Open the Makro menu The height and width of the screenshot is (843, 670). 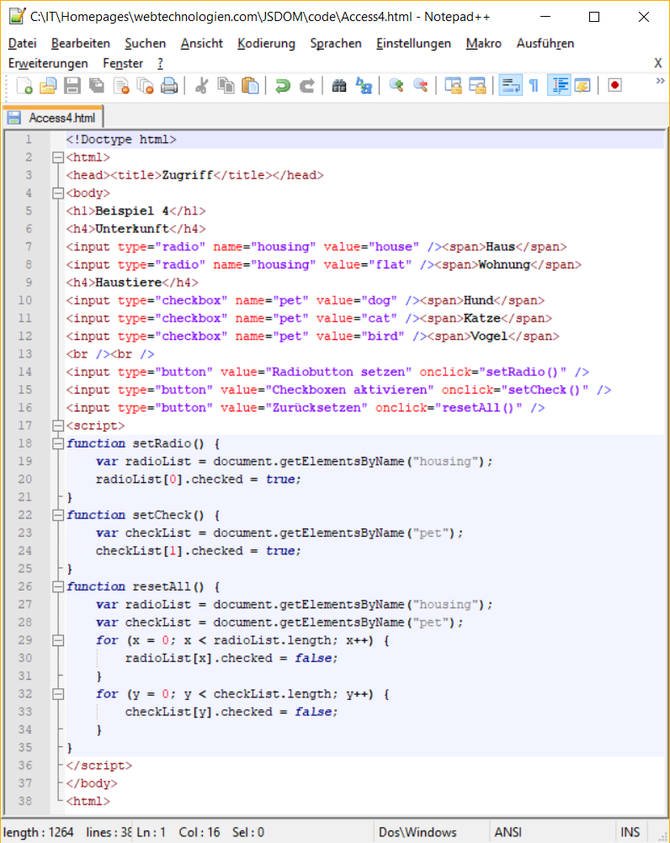[484, 43]
